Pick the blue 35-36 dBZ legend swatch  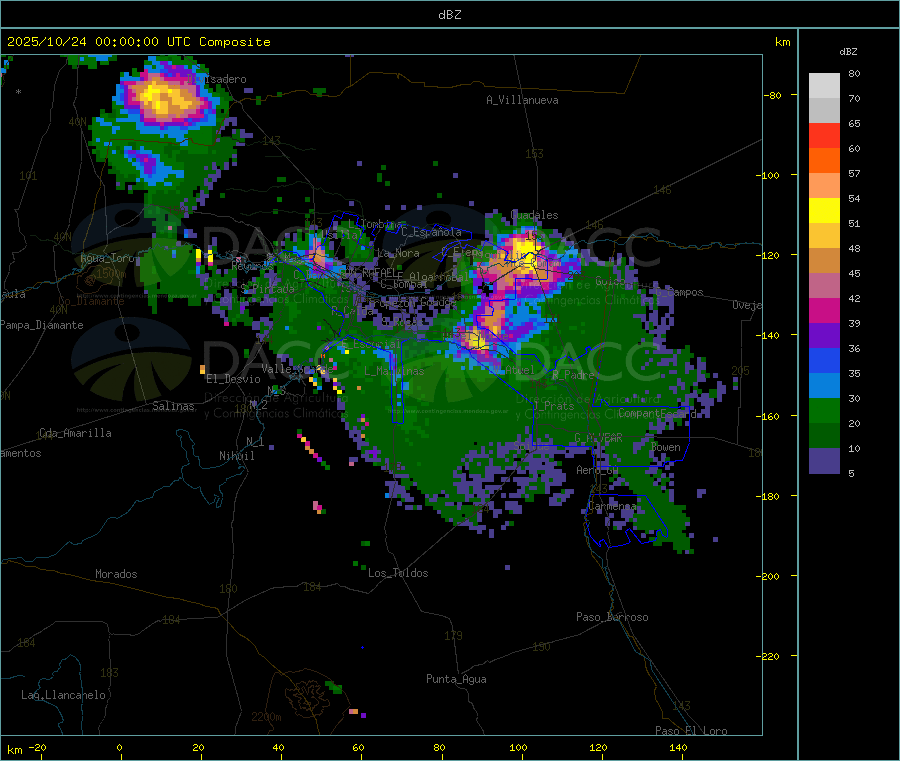click(824, 360)
